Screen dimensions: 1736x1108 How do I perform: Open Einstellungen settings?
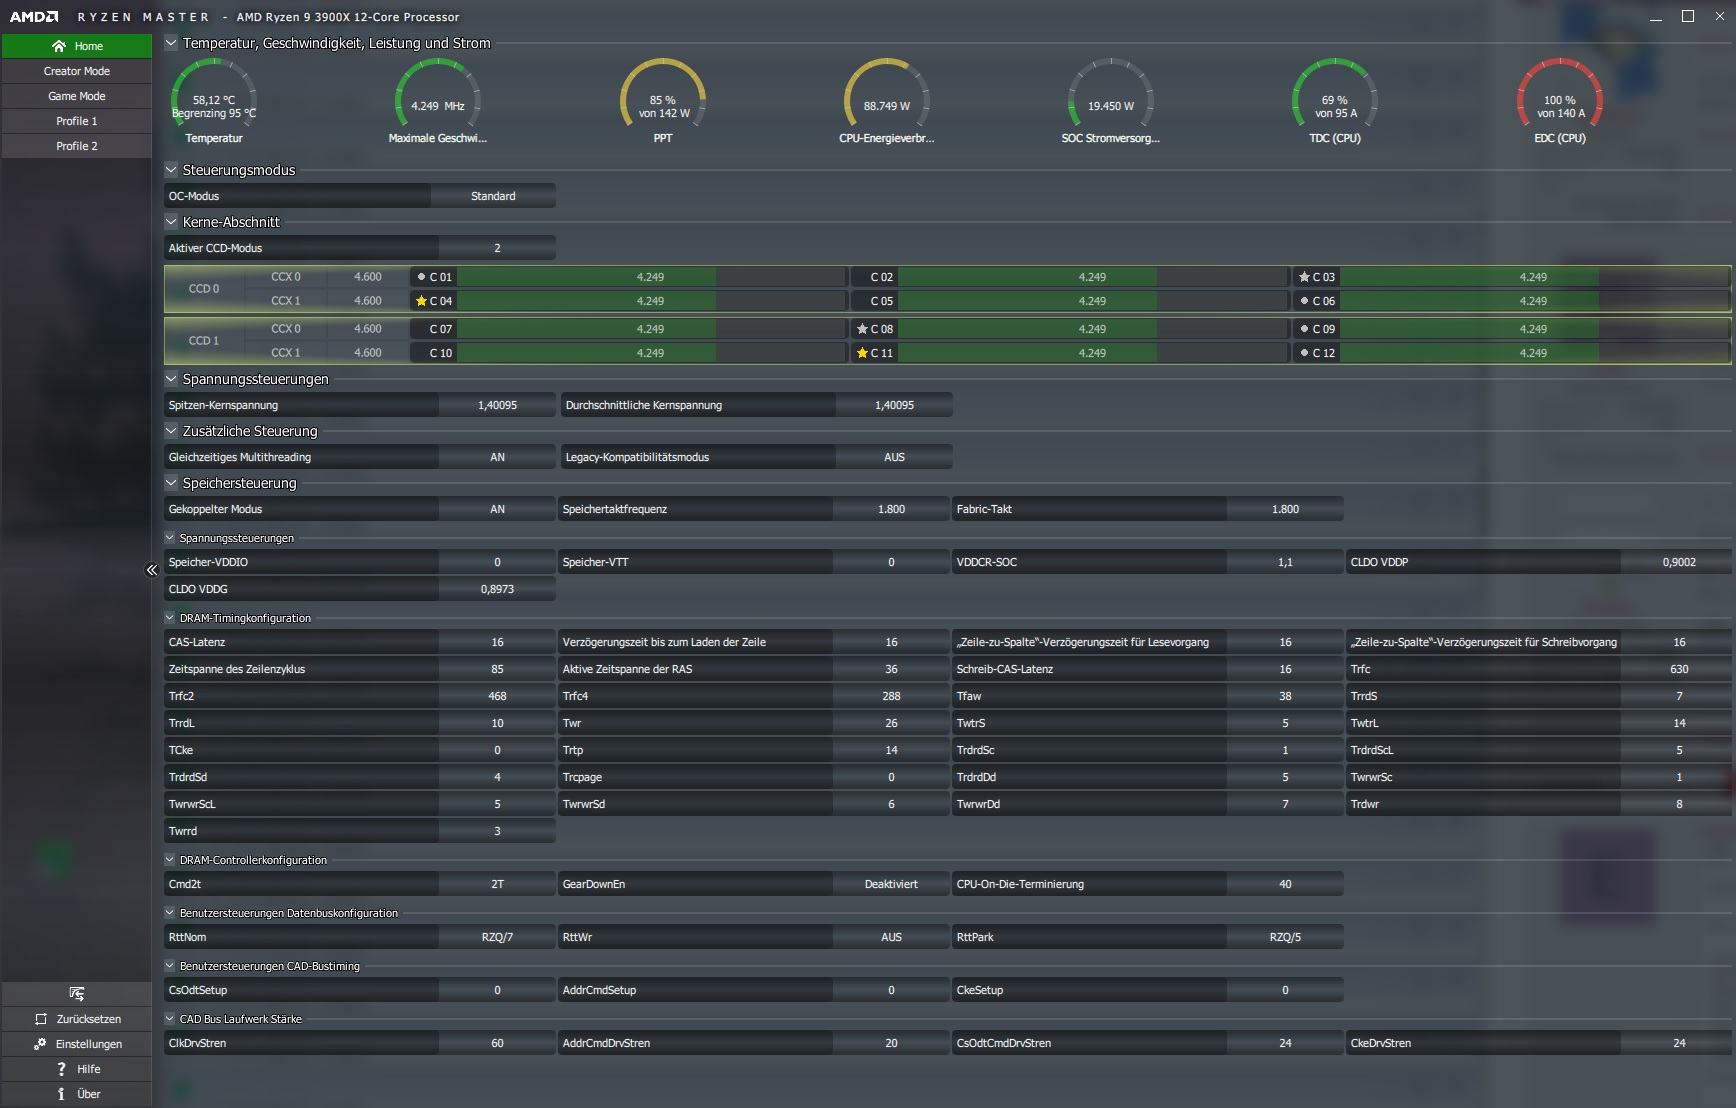click(77, 1044)
